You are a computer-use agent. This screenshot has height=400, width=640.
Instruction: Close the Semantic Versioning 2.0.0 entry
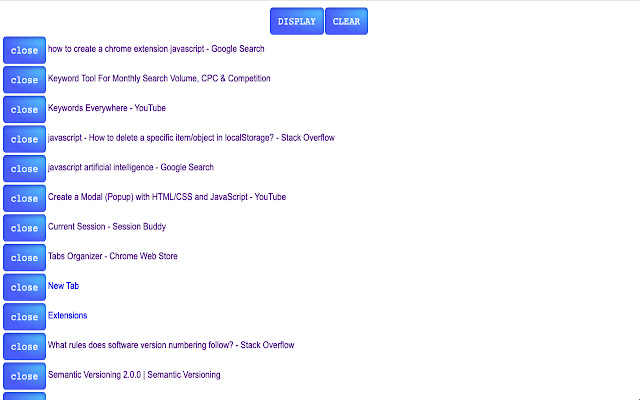24,376
